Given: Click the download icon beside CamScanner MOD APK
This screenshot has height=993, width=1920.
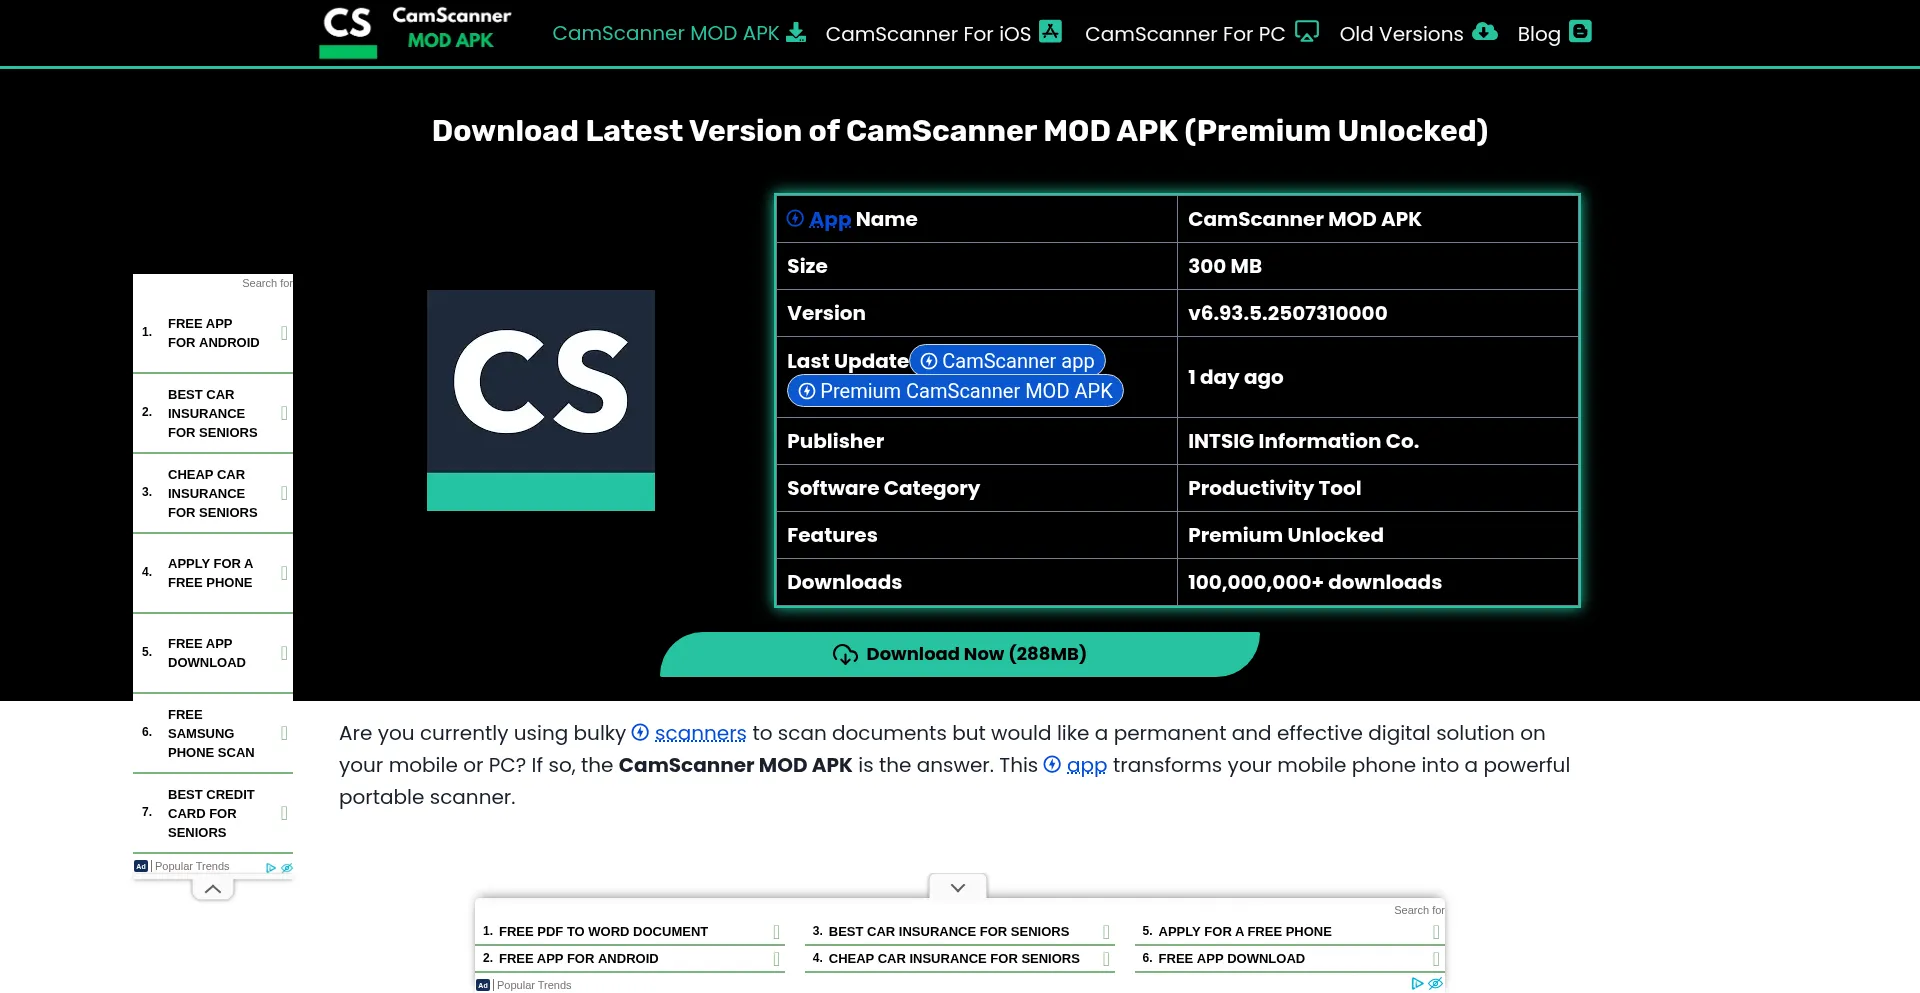Looking at the screenshot, I should click(796, 32).
